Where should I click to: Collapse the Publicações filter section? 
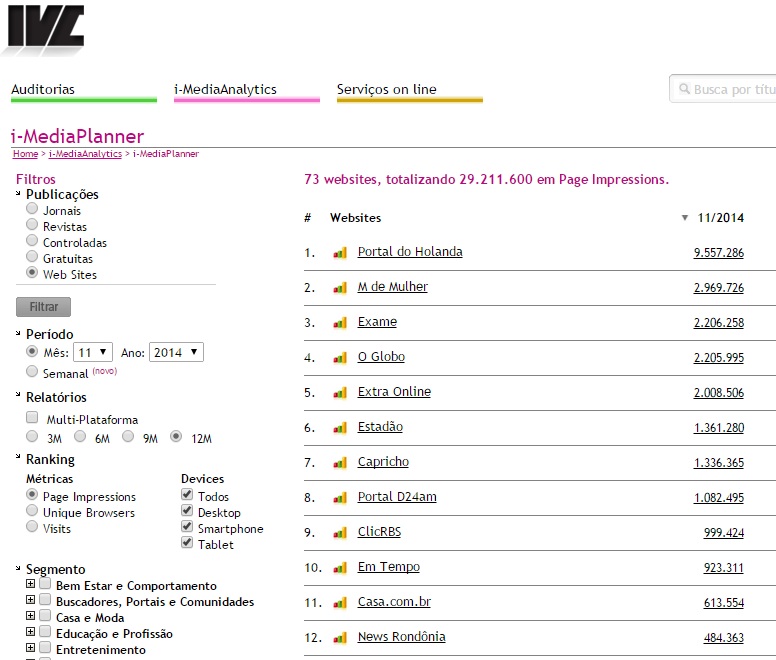18,193
